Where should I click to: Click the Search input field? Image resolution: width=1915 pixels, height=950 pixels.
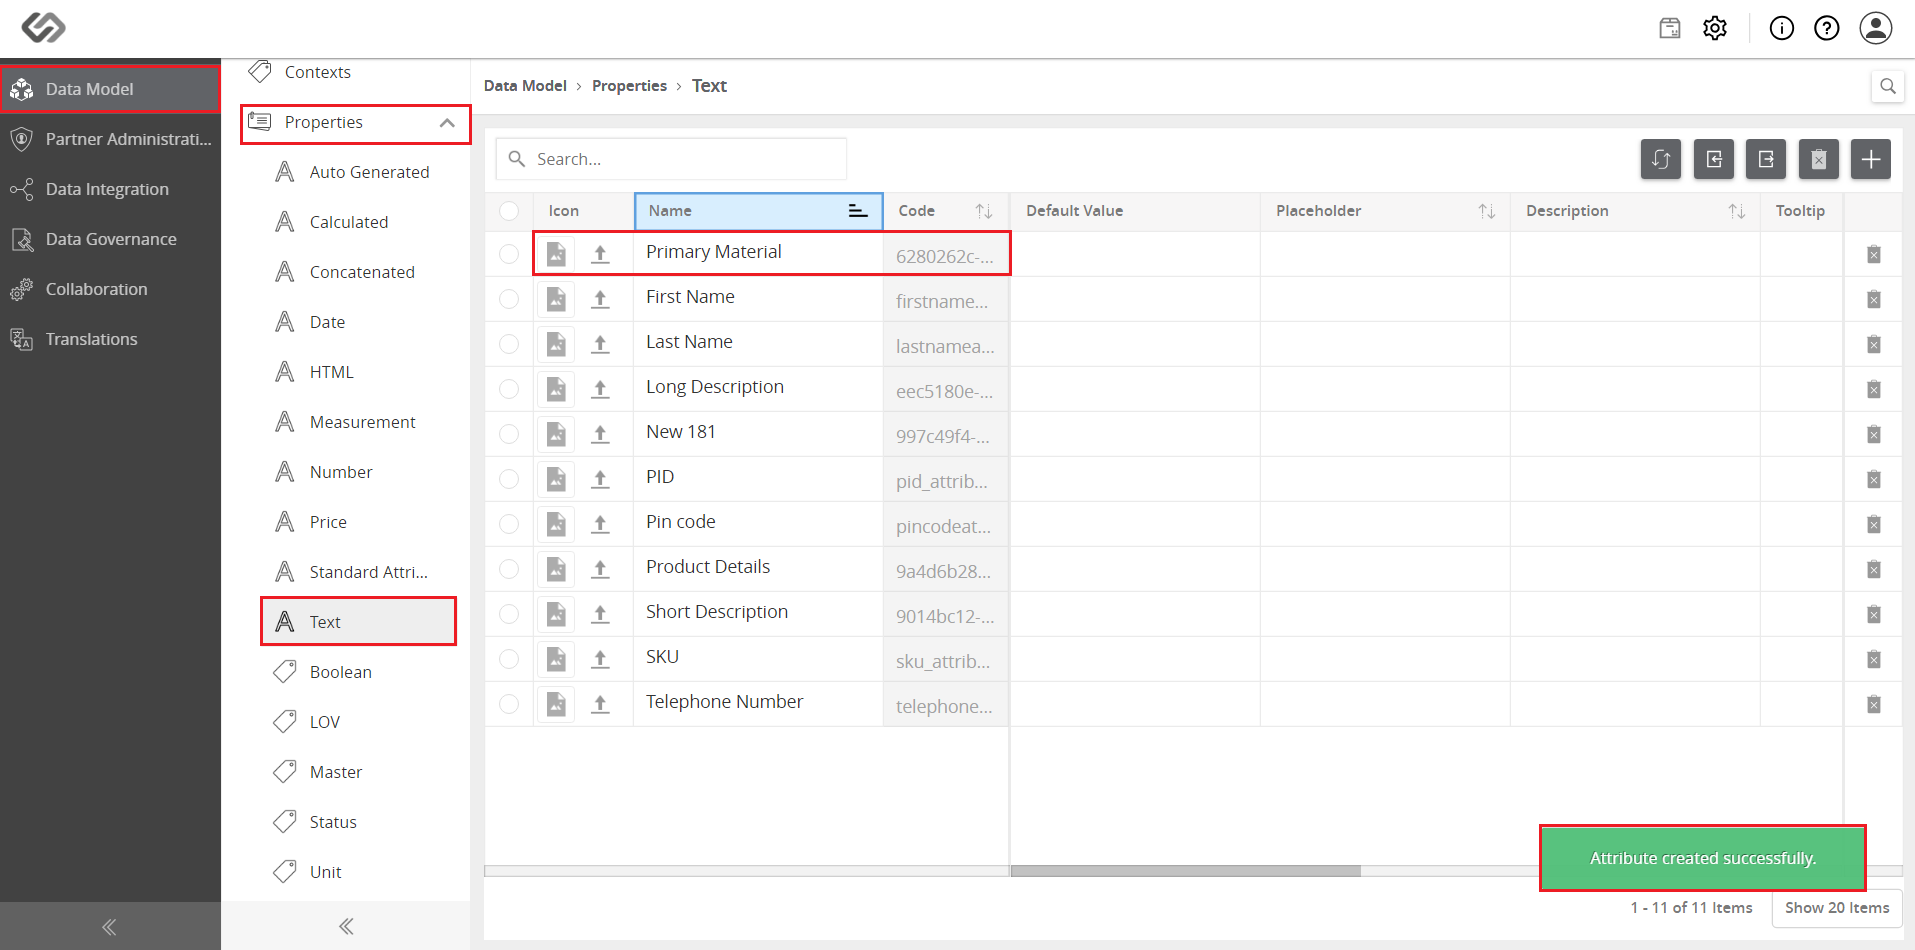[x=672, y=159]
